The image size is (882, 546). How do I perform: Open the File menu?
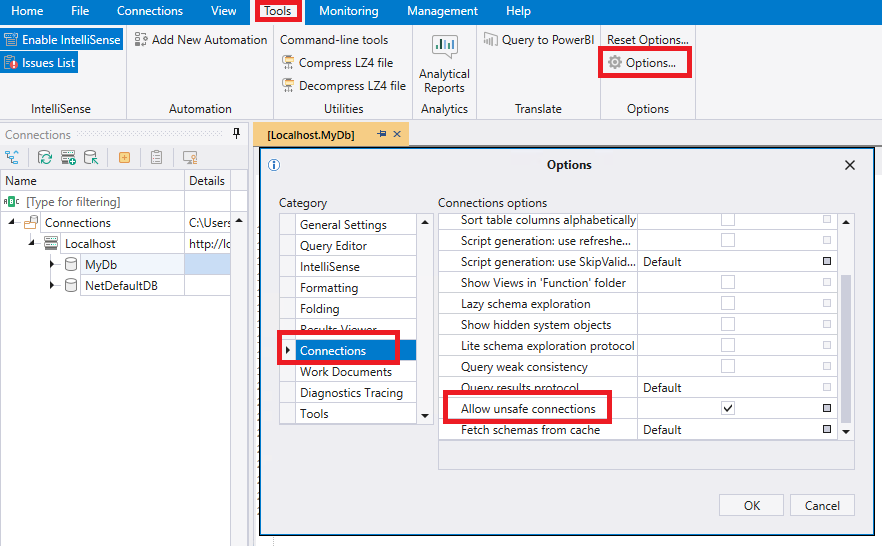pos(80,11)
